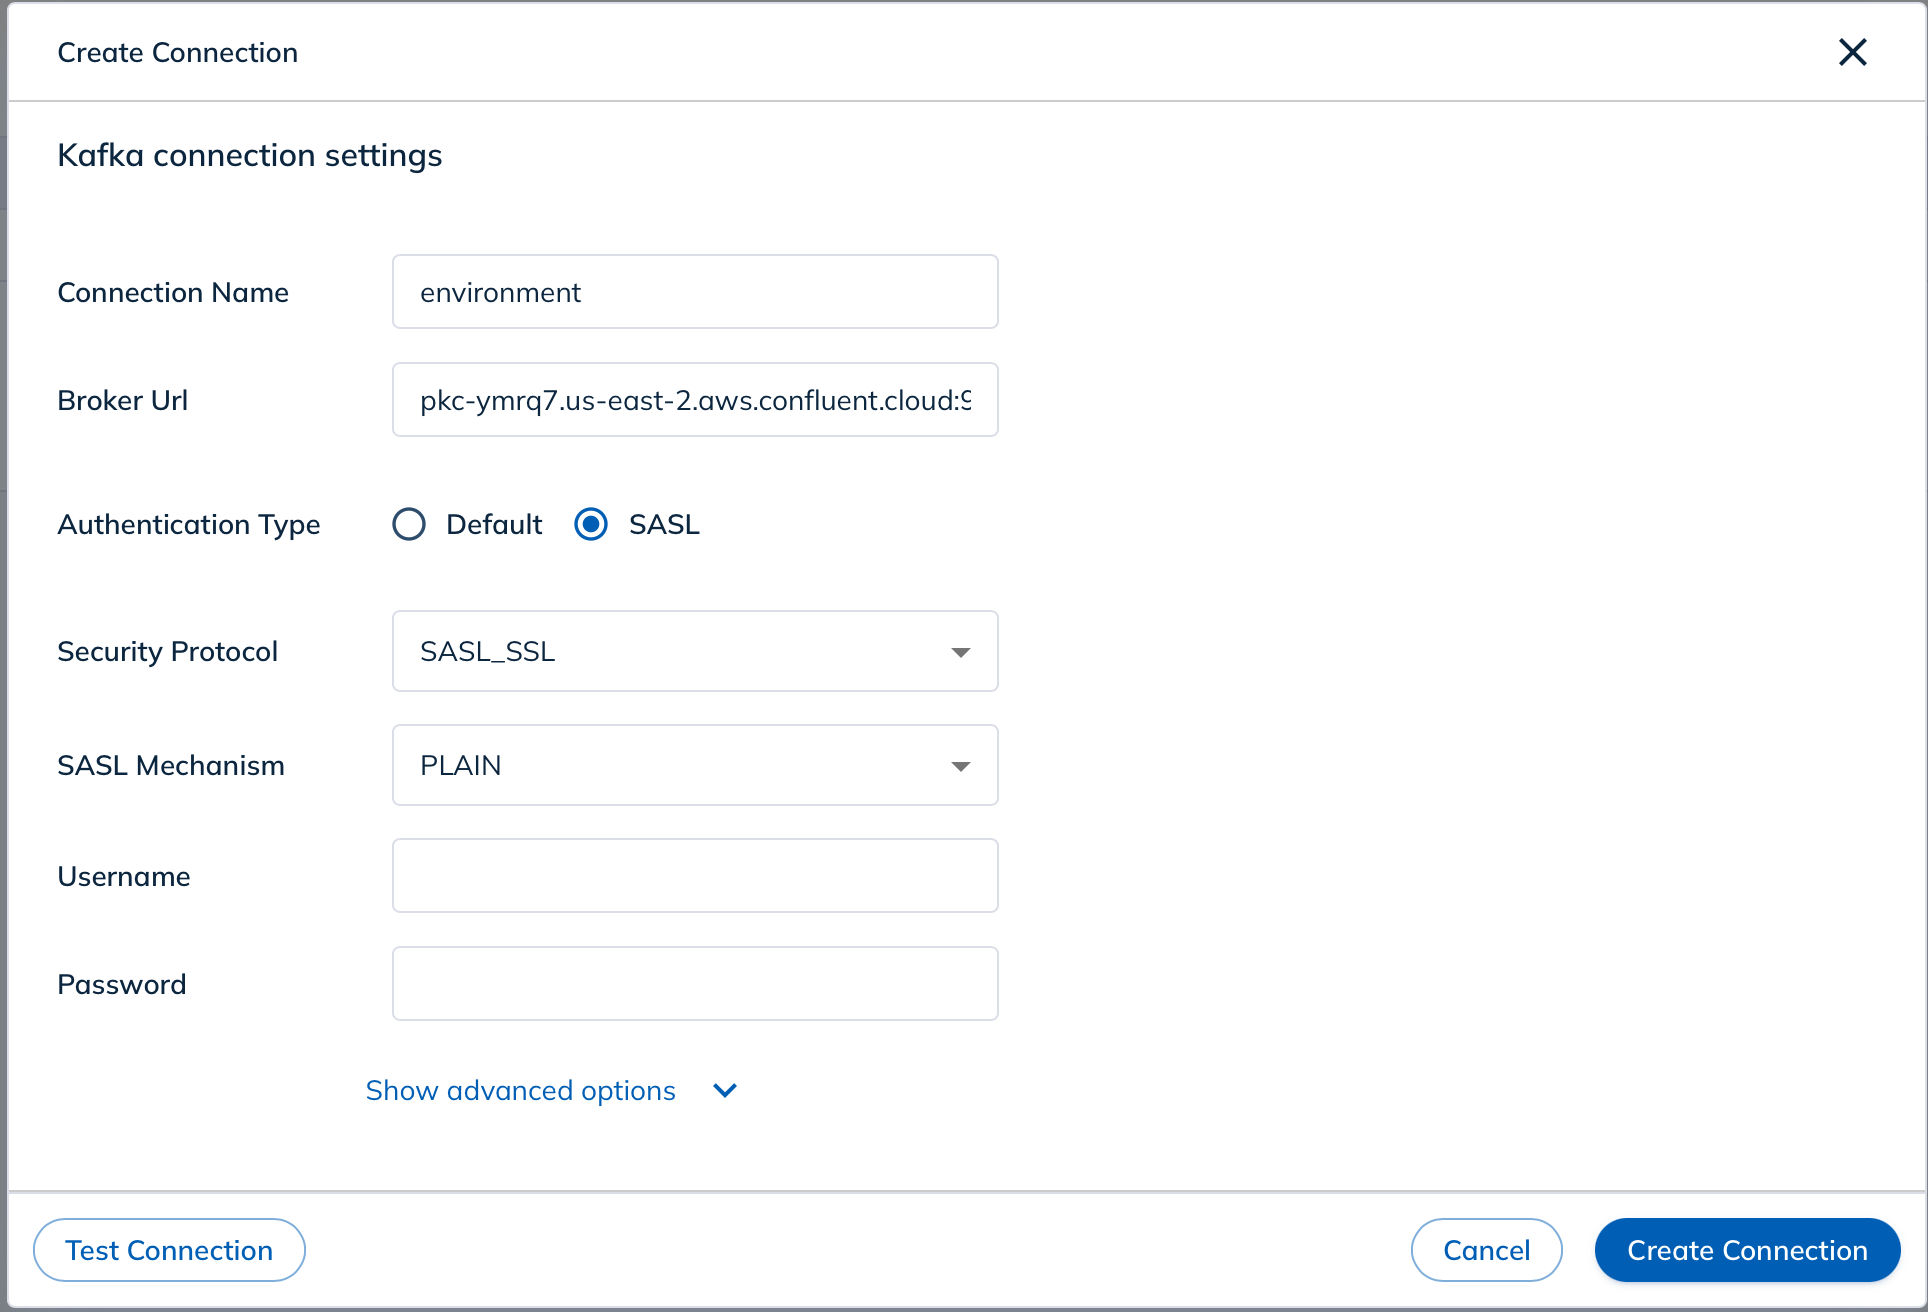
Task: Click the Test Connection button
Action: [x=168, y=1250]
